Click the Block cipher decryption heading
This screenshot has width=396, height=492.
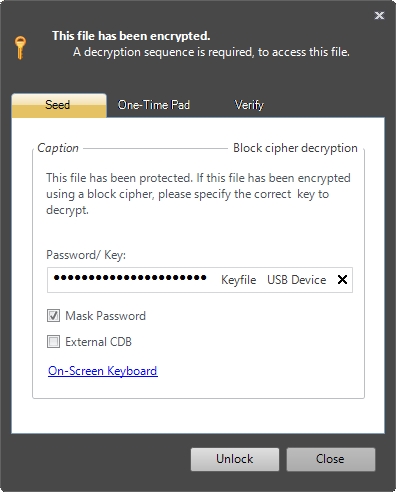coord(295,148)
